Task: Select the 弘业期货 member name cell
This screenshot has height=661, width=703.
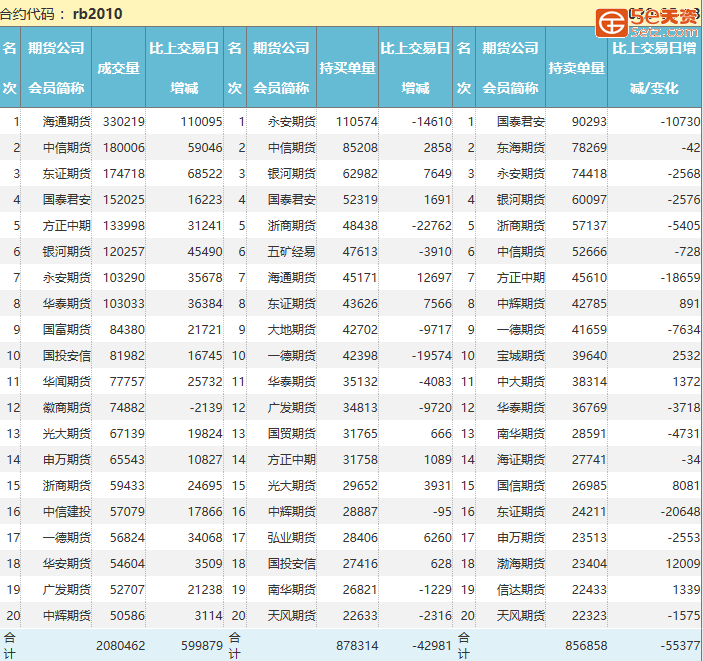Action: click(291, 537)
